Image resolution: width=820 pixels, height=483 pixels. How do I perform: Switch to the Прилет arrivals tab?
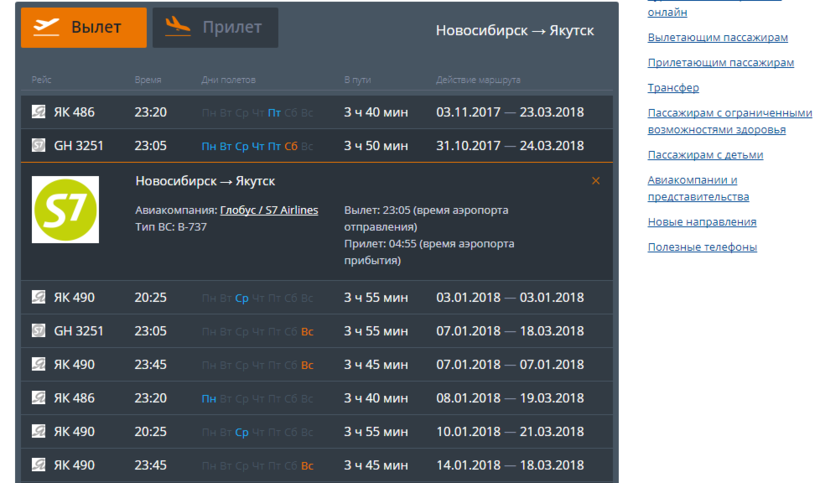[215, 27]
